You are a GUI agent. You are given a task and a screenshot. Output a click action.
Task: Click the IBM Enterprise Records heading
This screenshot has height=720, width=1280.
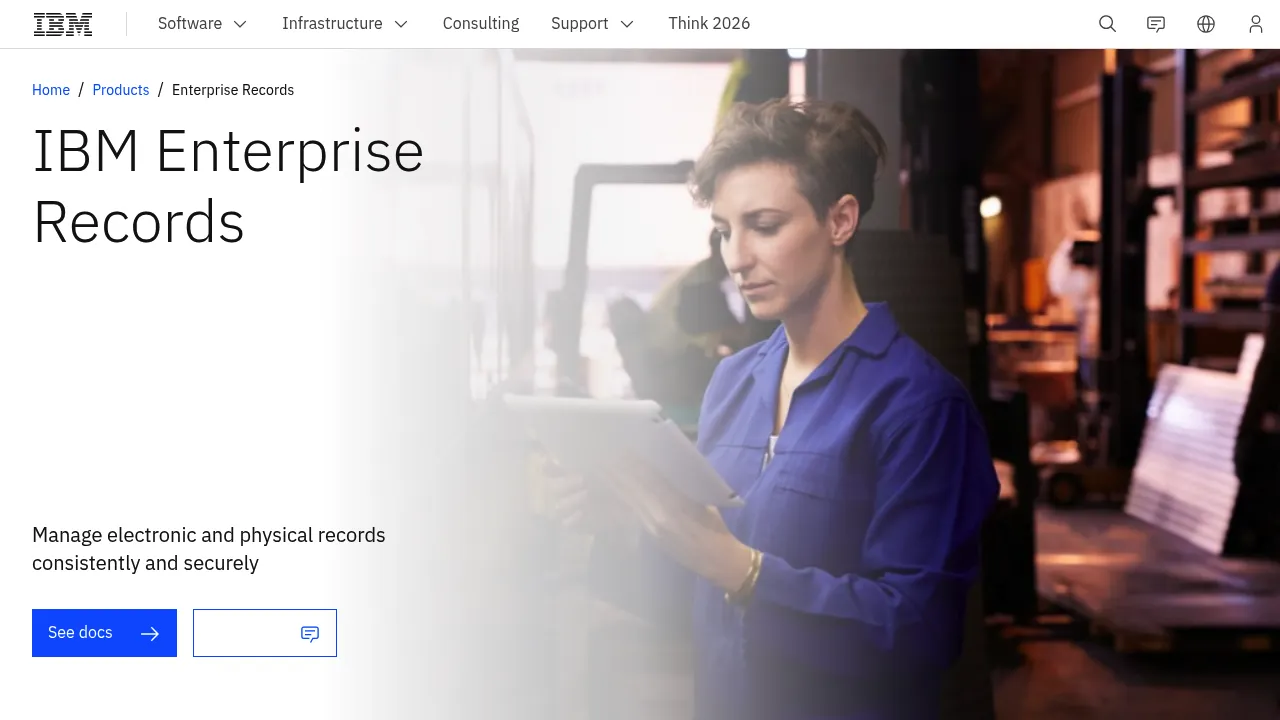(229, 186)
